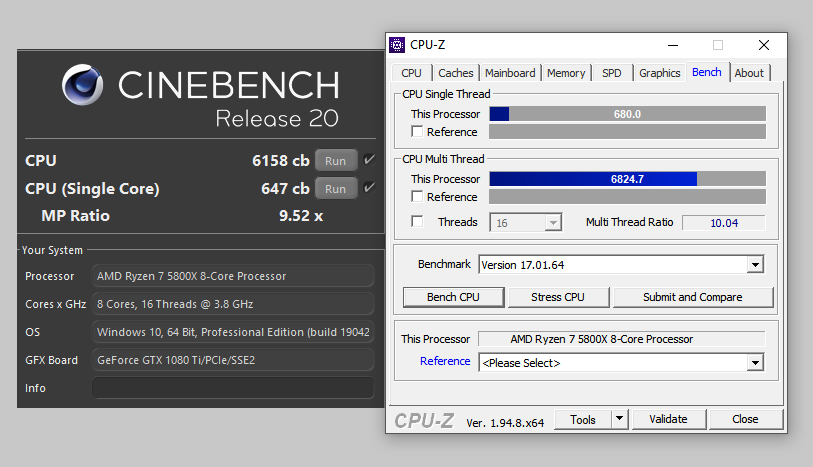The image size is (813, 467).
Task: Click the Cinebench Processor field
Action: (233, 276)
